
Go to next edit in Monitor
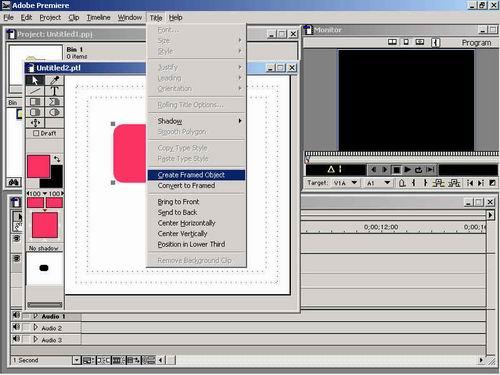[x=481, y=183]
